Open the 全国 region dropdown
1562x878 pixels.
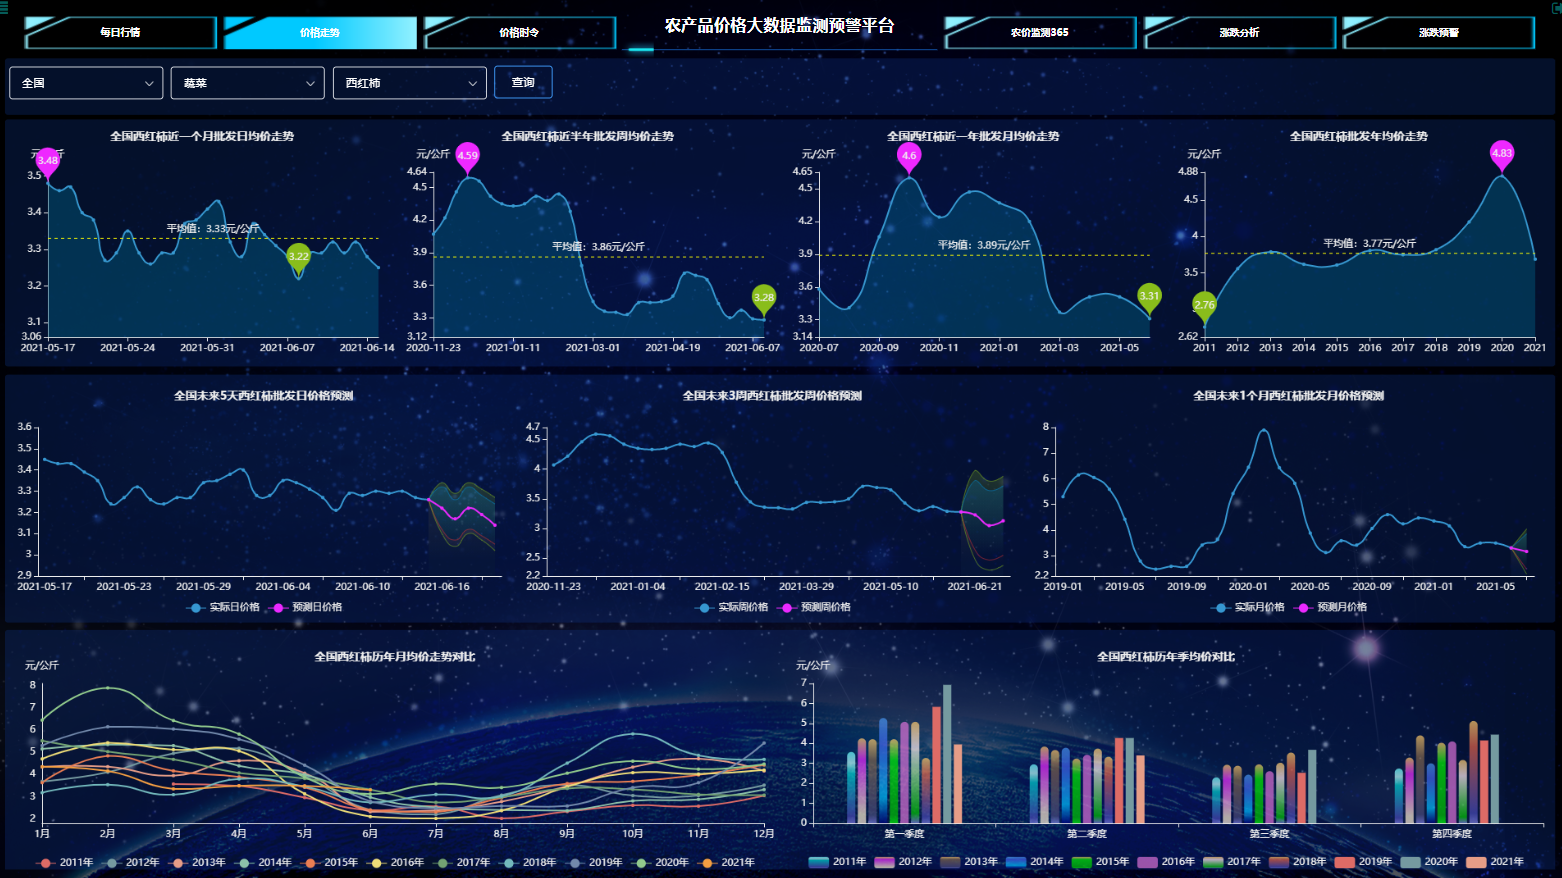coord(86,83)
